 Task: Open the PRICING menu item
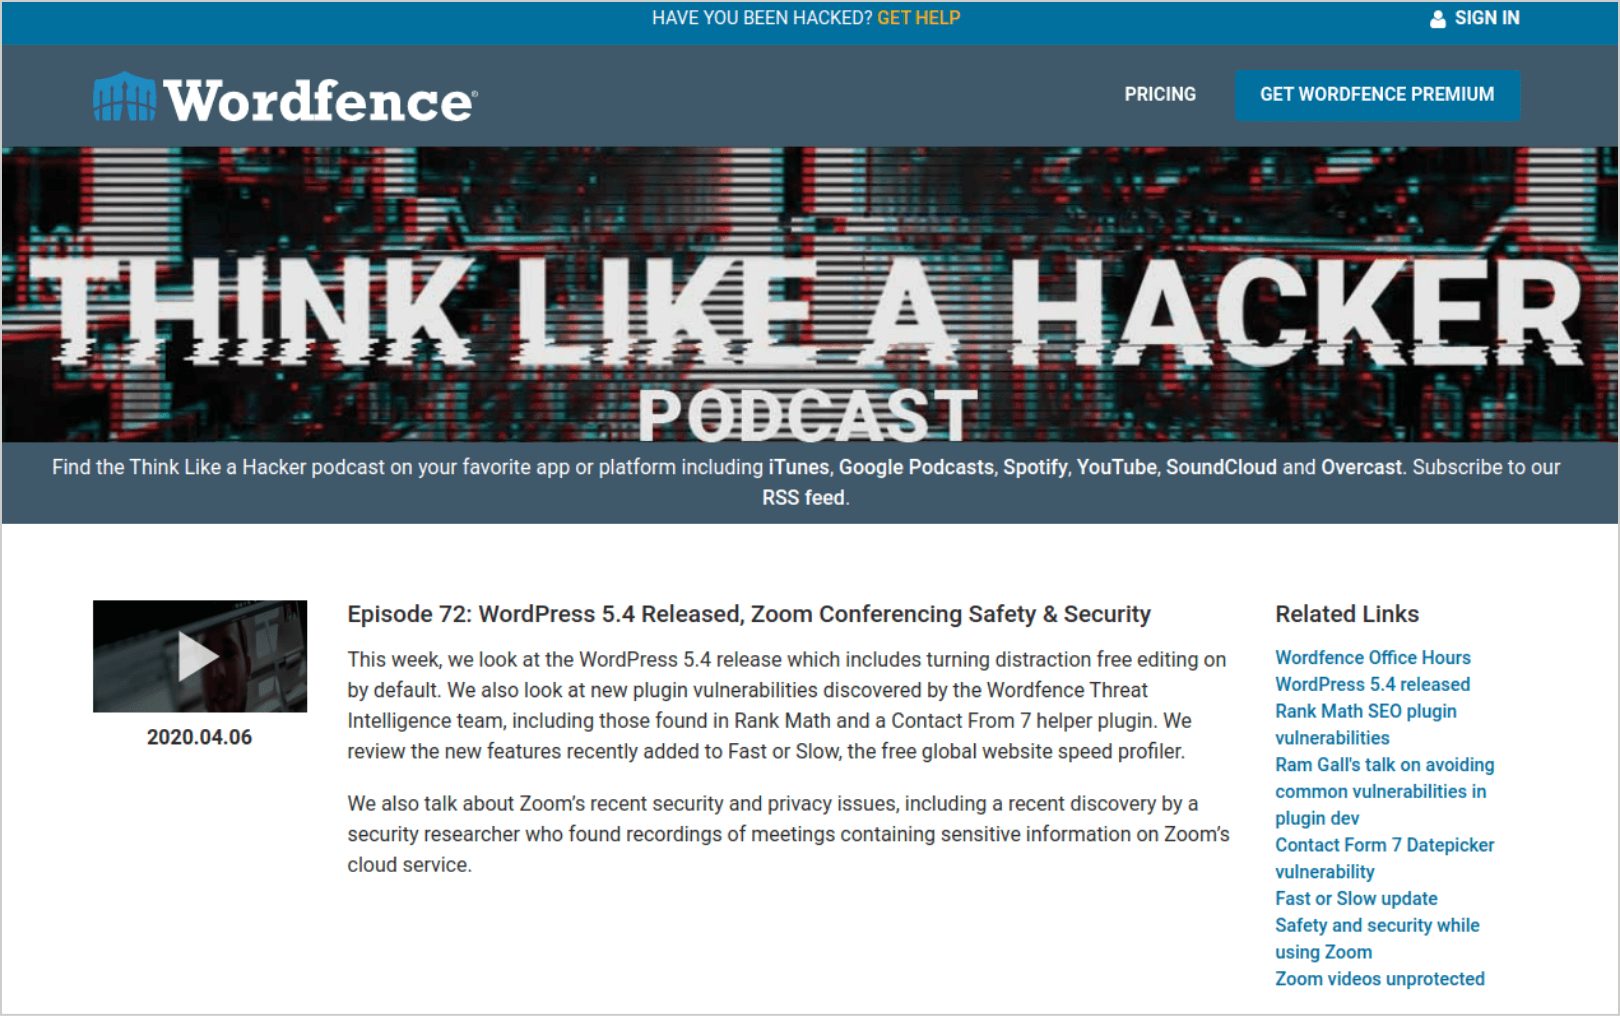click(1160, 94)
